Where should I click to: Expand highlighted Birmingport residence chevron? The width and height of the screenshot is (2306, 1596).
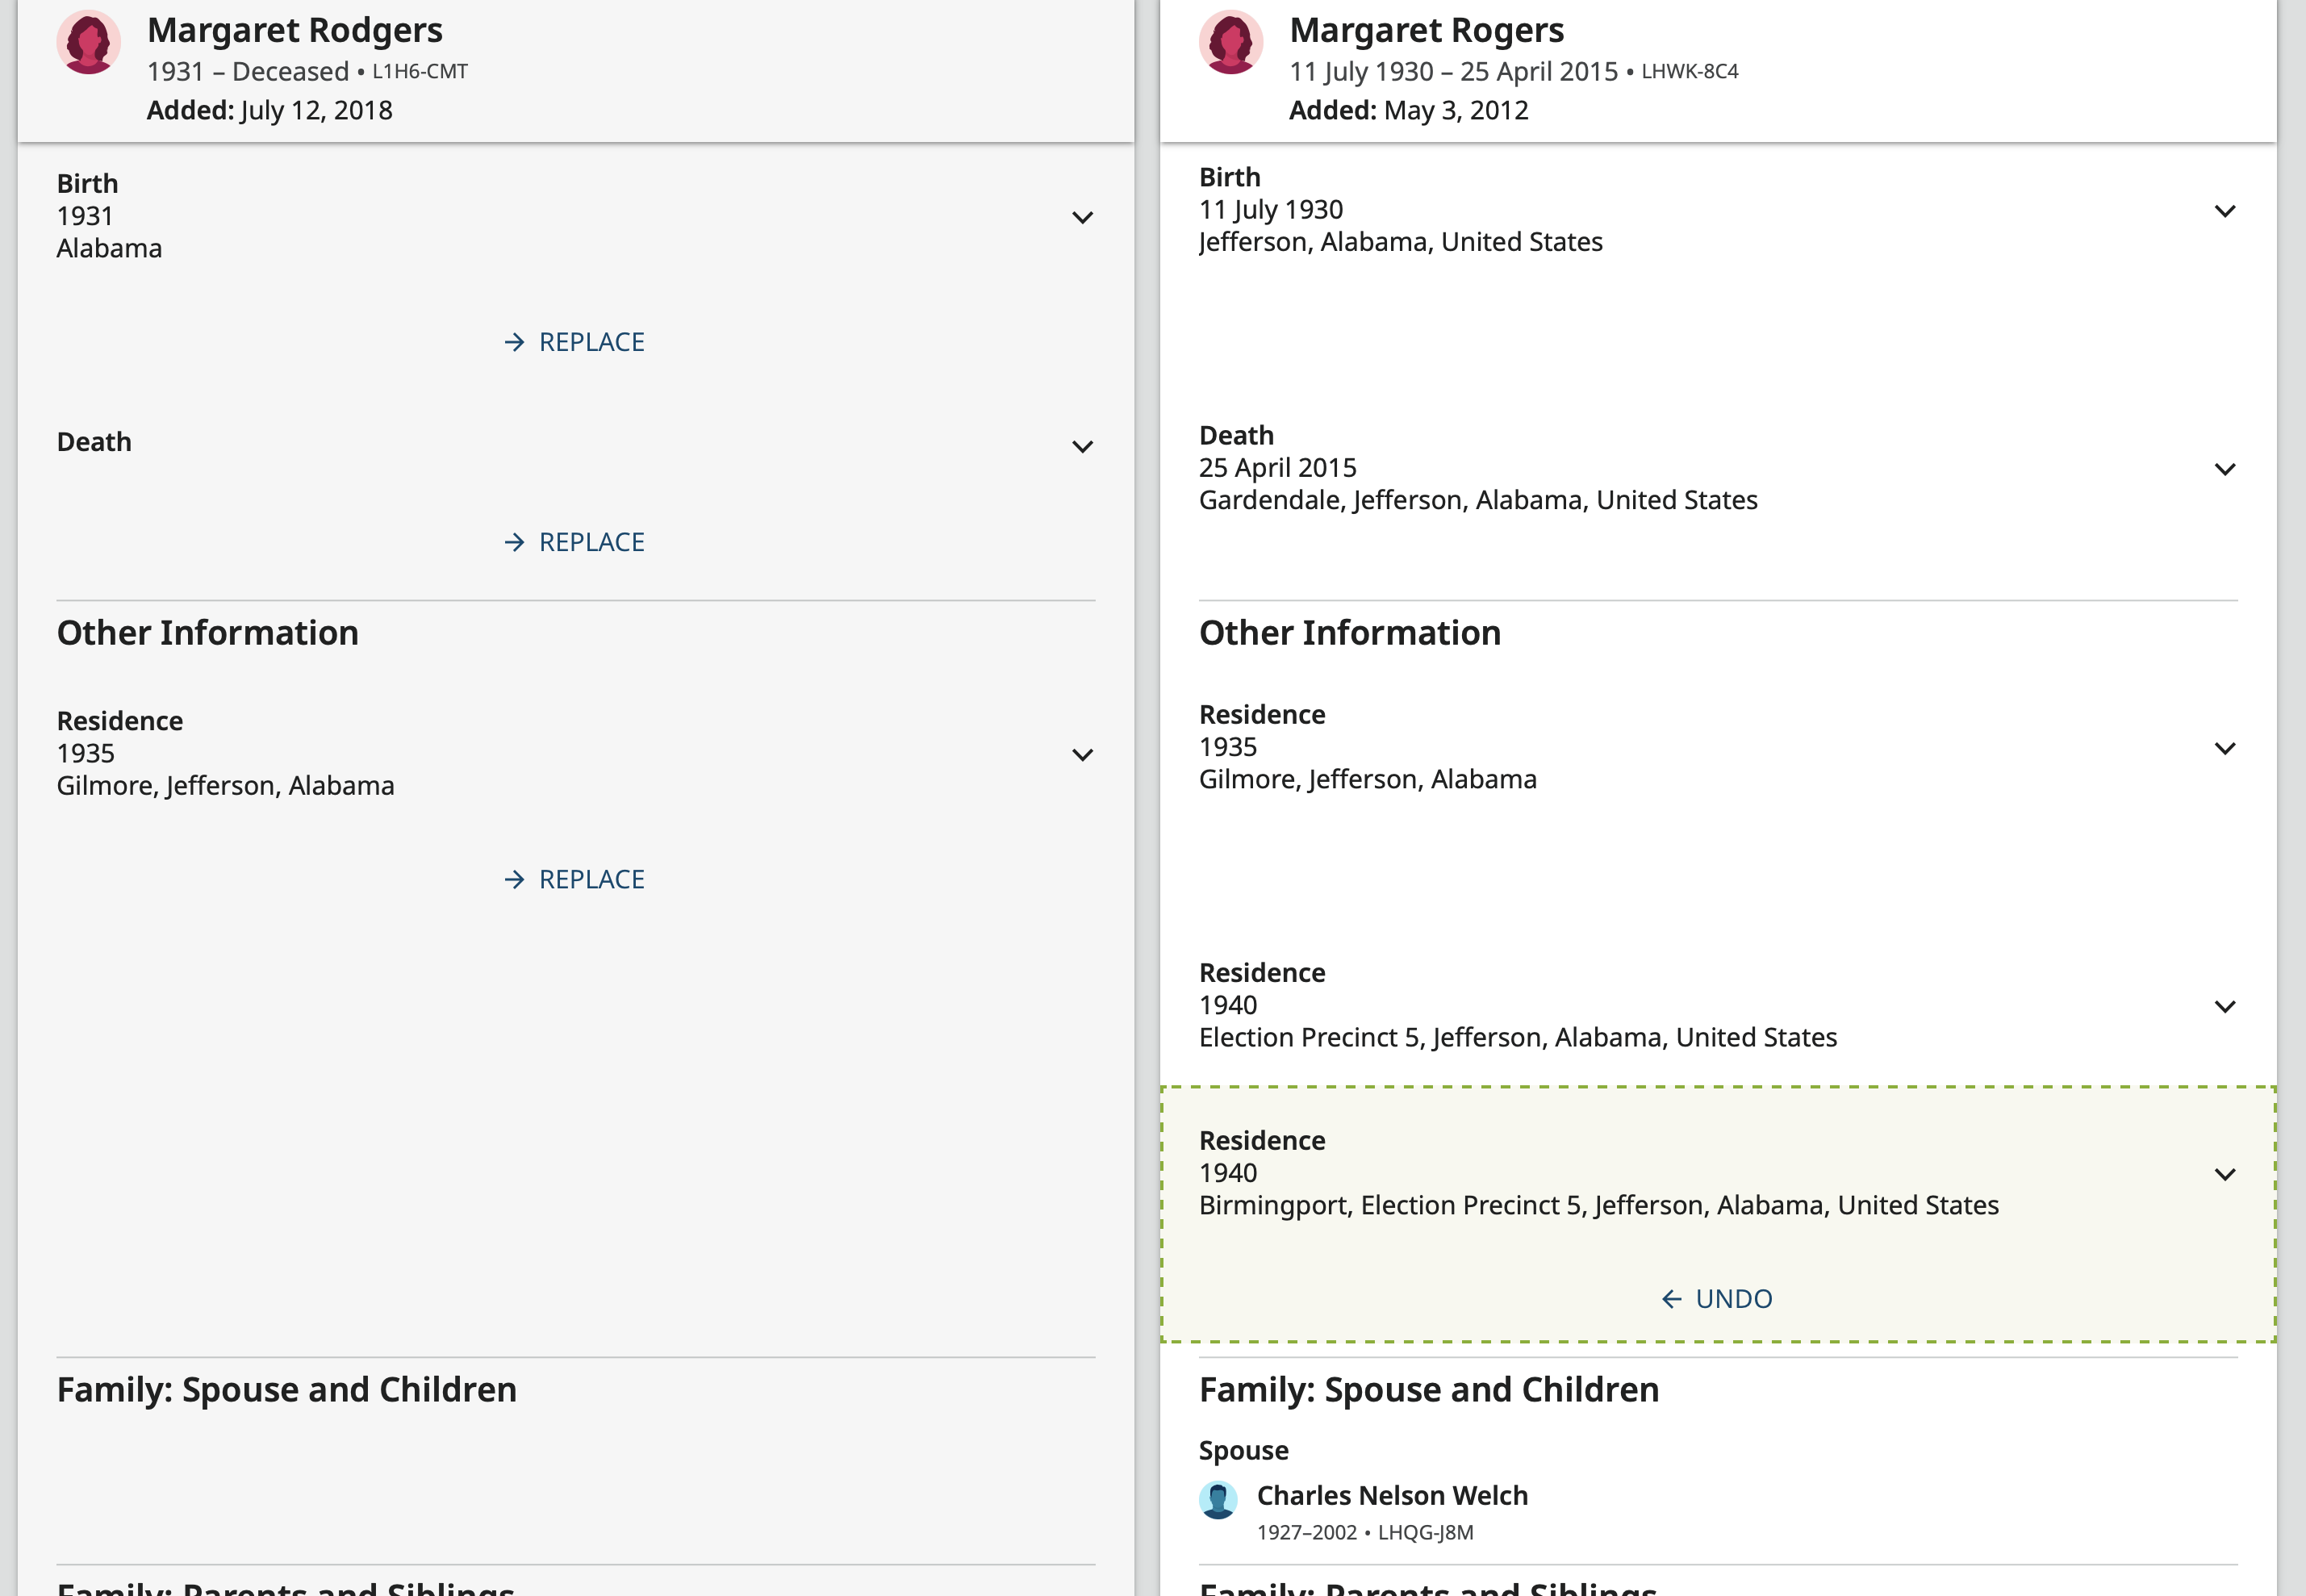(x=2224, y=1174)
